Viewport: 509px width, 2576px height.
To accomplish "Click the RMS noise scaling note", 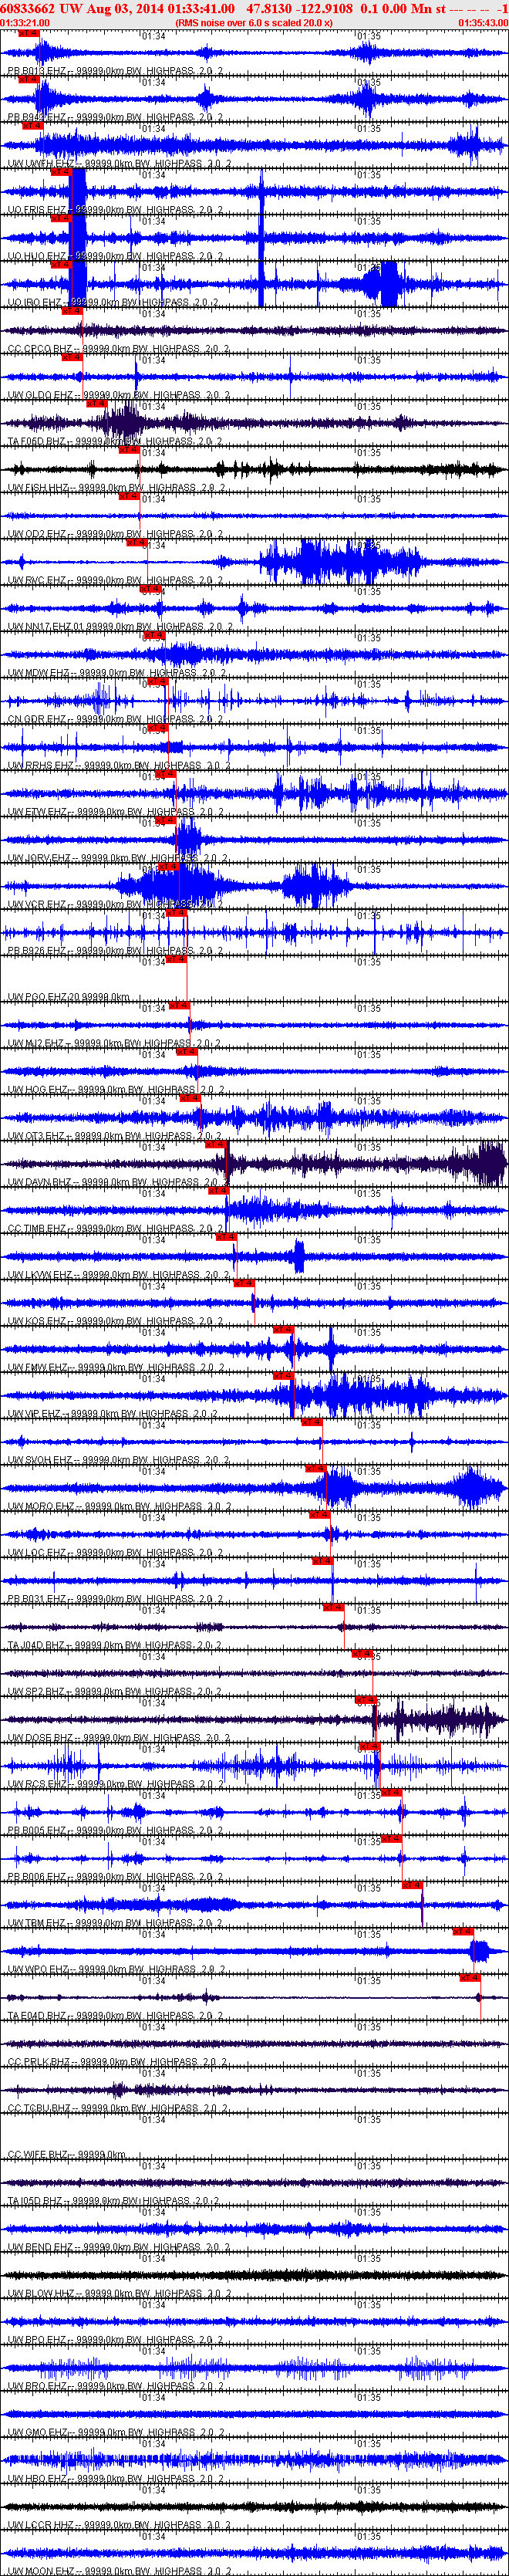I will click(254, 22).
